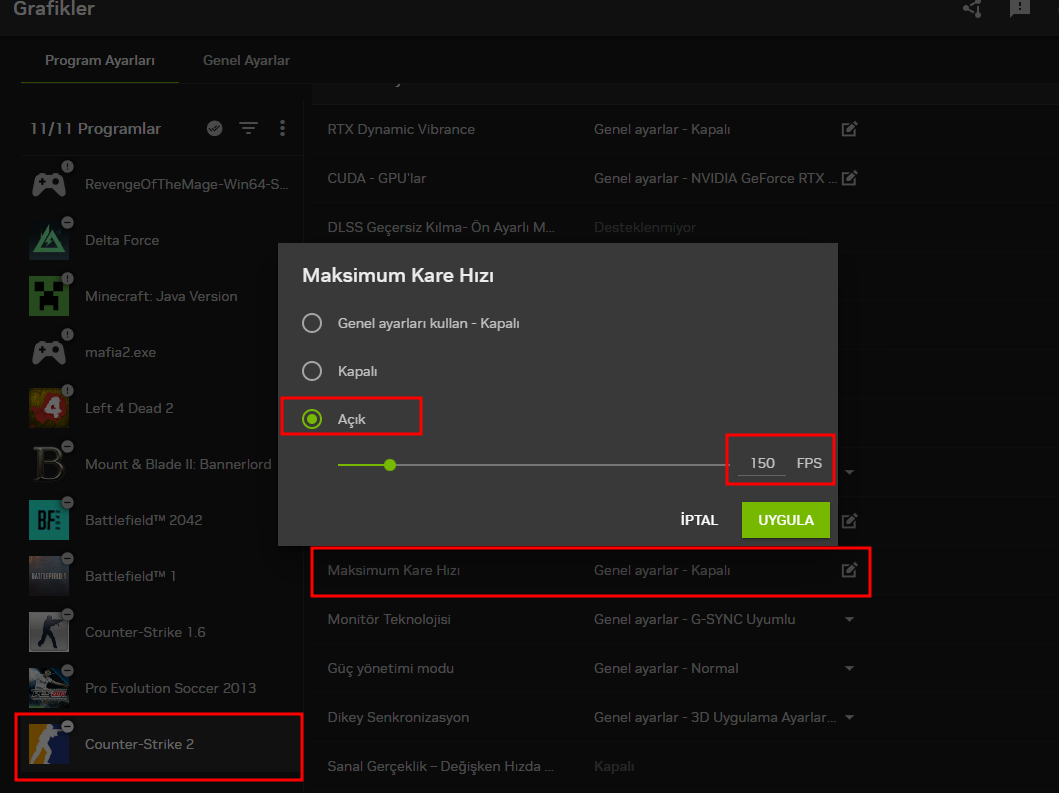Open the filter lines icon beside Programlar

pyautogui.click(x=249, y=128)
